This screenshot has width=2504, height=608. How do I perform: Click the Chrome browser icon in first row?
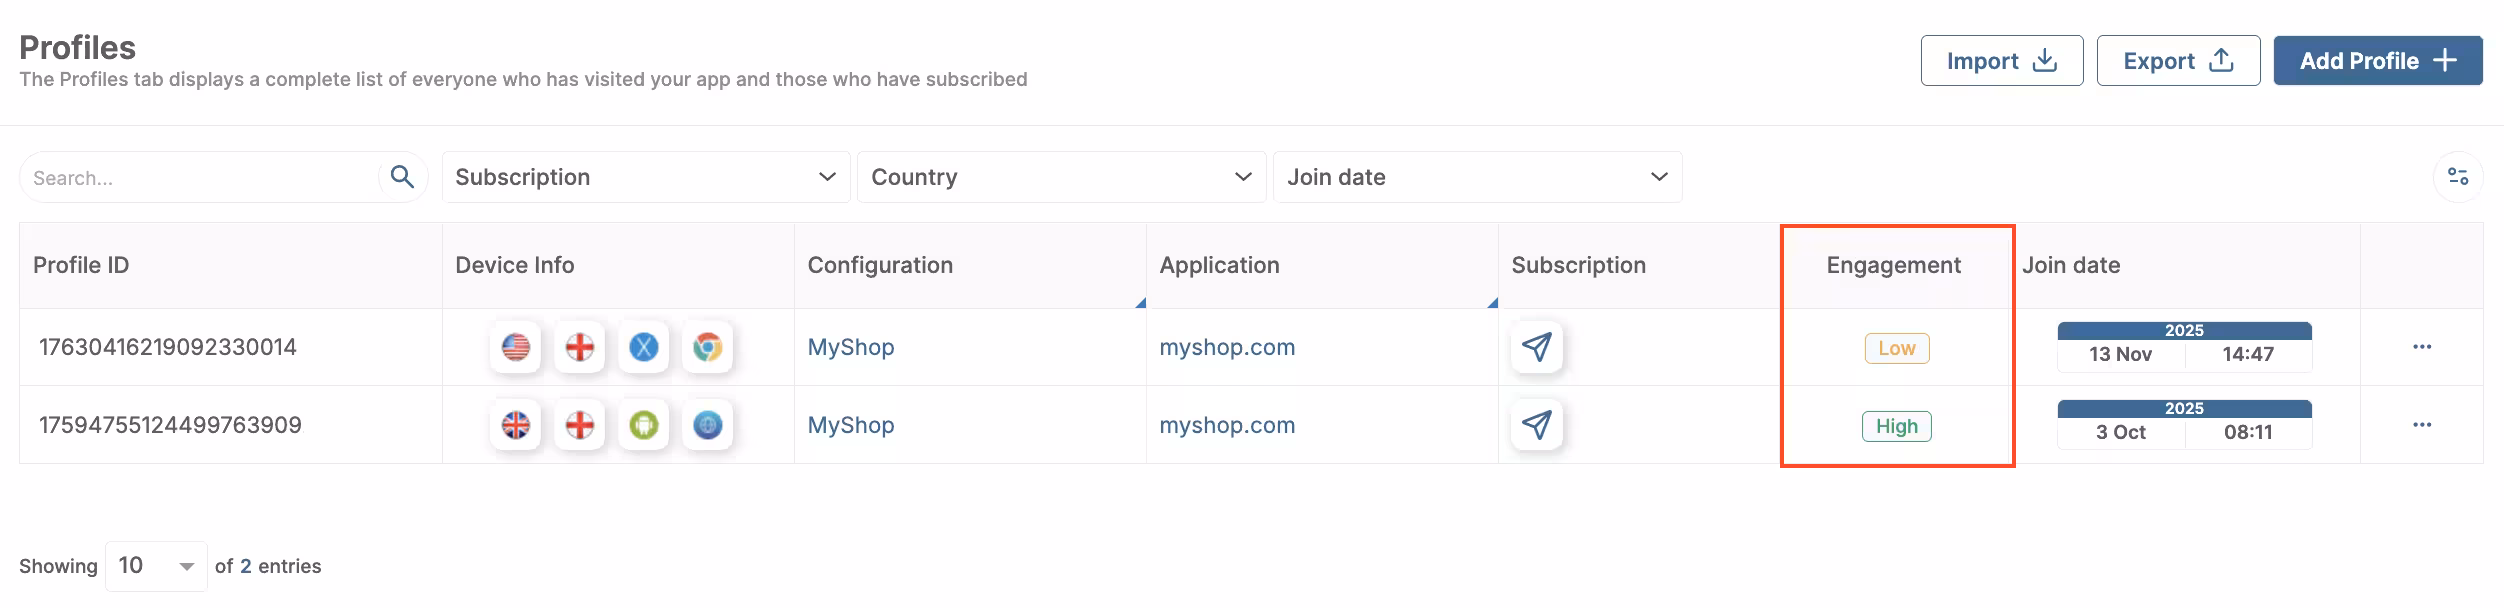707,347
